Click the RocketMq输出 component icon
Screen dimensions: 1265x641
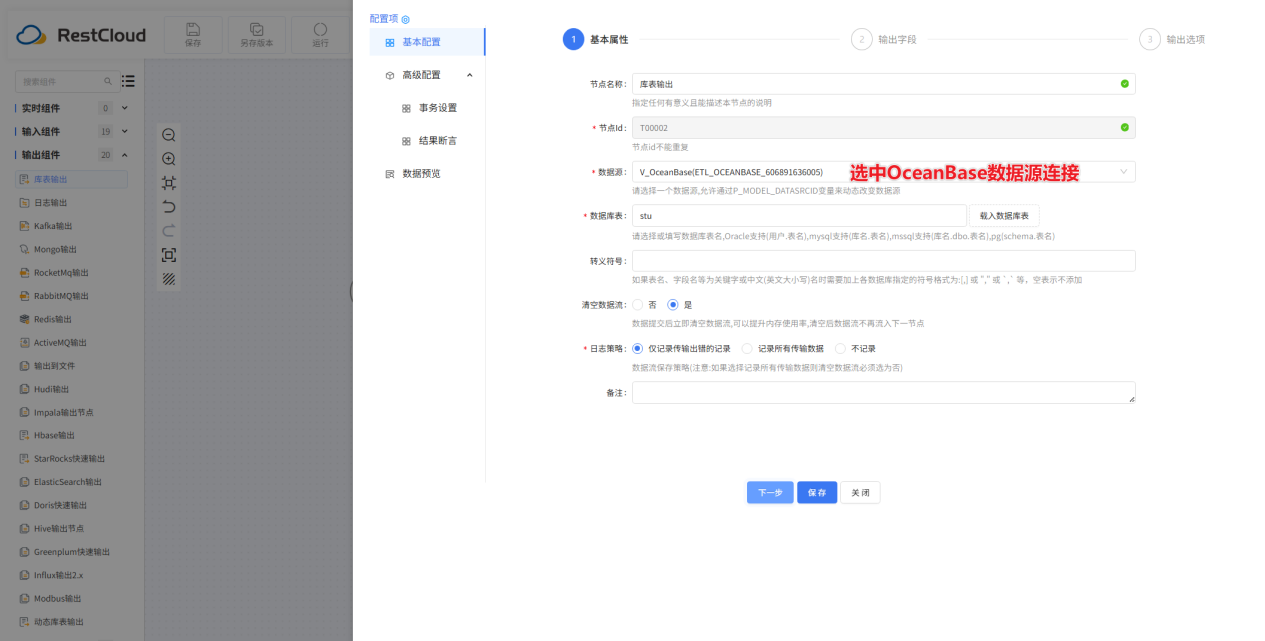coord(25,272)
